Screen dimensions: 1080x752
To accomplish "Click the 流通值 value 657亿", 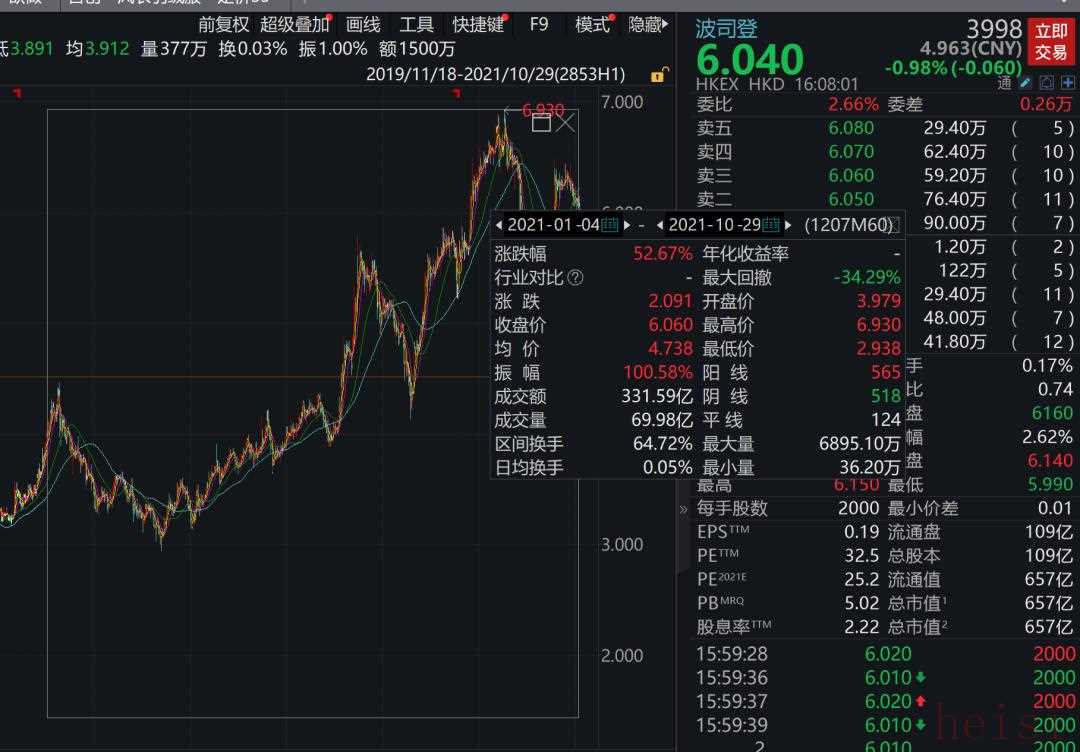I will click(x=1049, y=580).
